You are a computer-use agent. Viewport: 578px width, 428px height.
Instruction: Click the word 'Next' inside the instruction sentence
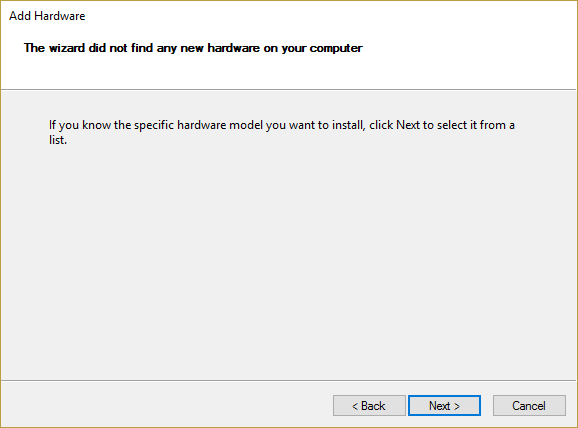tap(408, 125)
